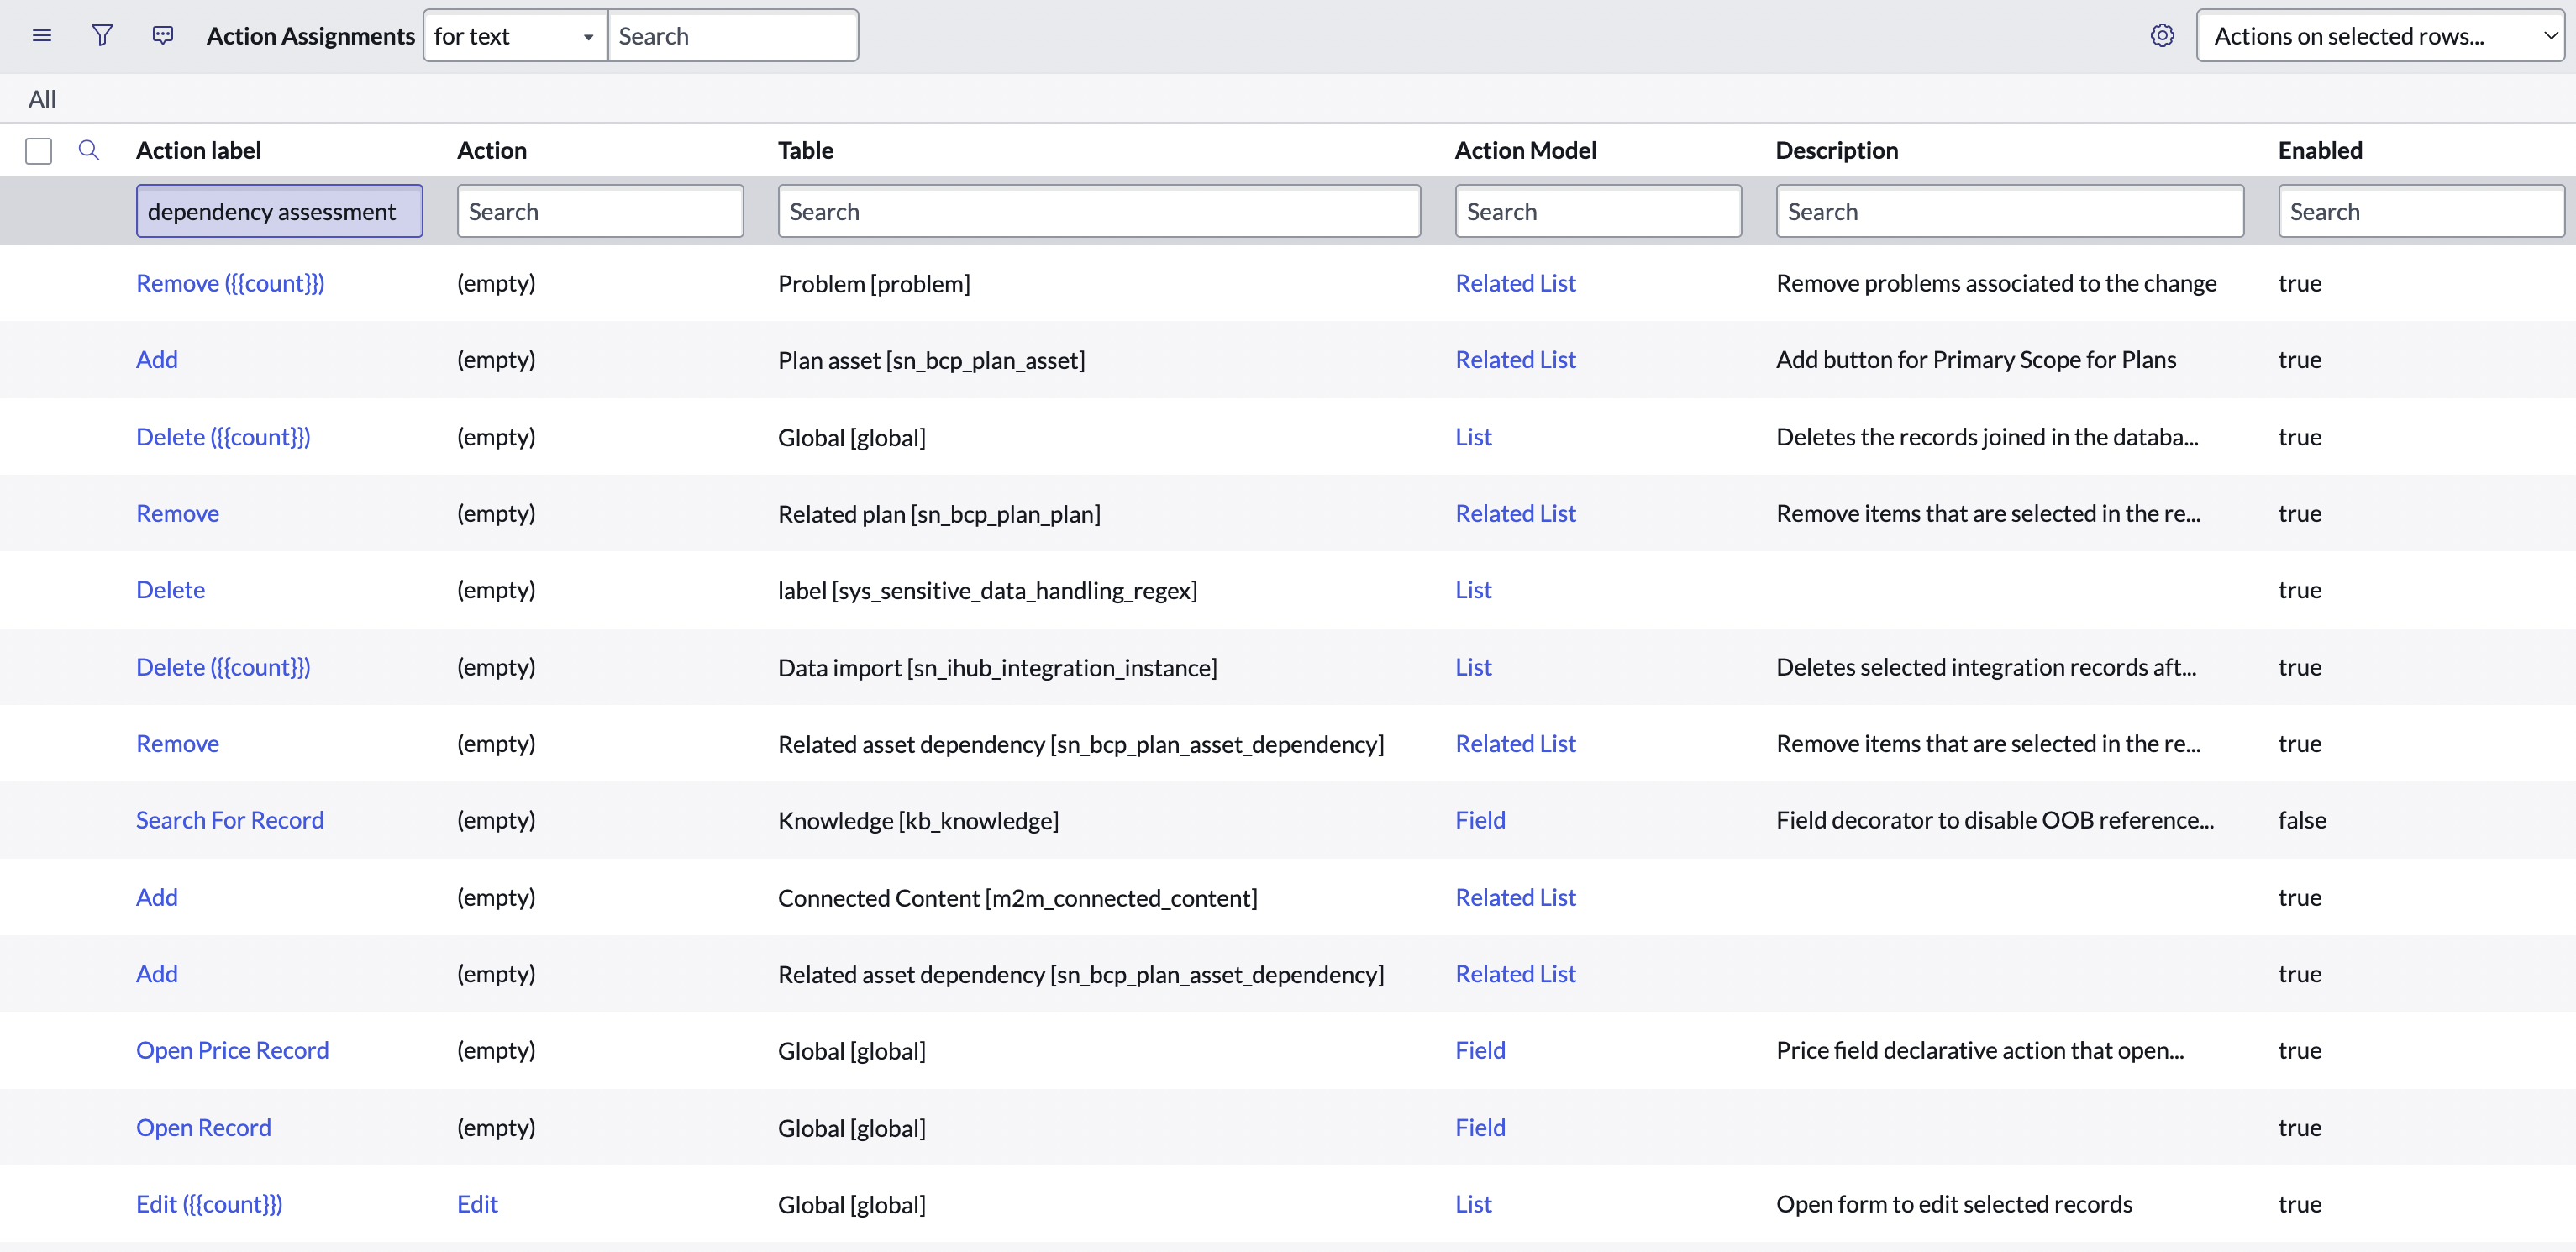2576x1252 pixels.
Task: Click the top Search input box
Action: [733, 36]
